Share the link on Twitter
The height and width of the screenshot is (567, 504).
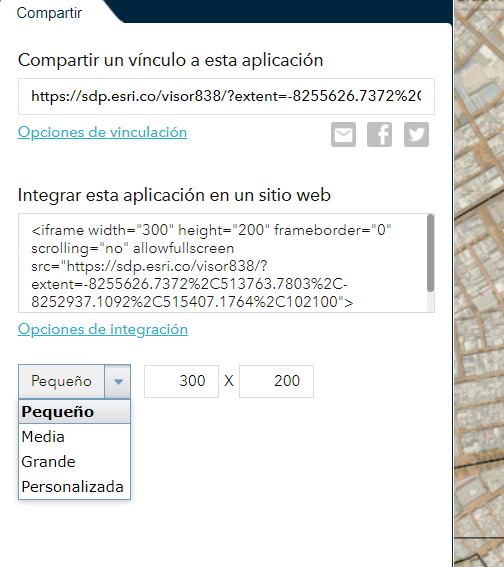416,135
